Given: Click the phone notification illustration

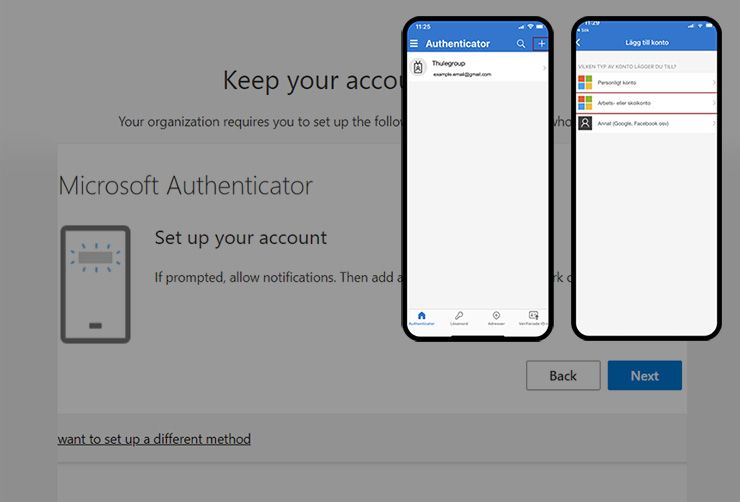Looking at the screenshot, I should coord(95,284).
